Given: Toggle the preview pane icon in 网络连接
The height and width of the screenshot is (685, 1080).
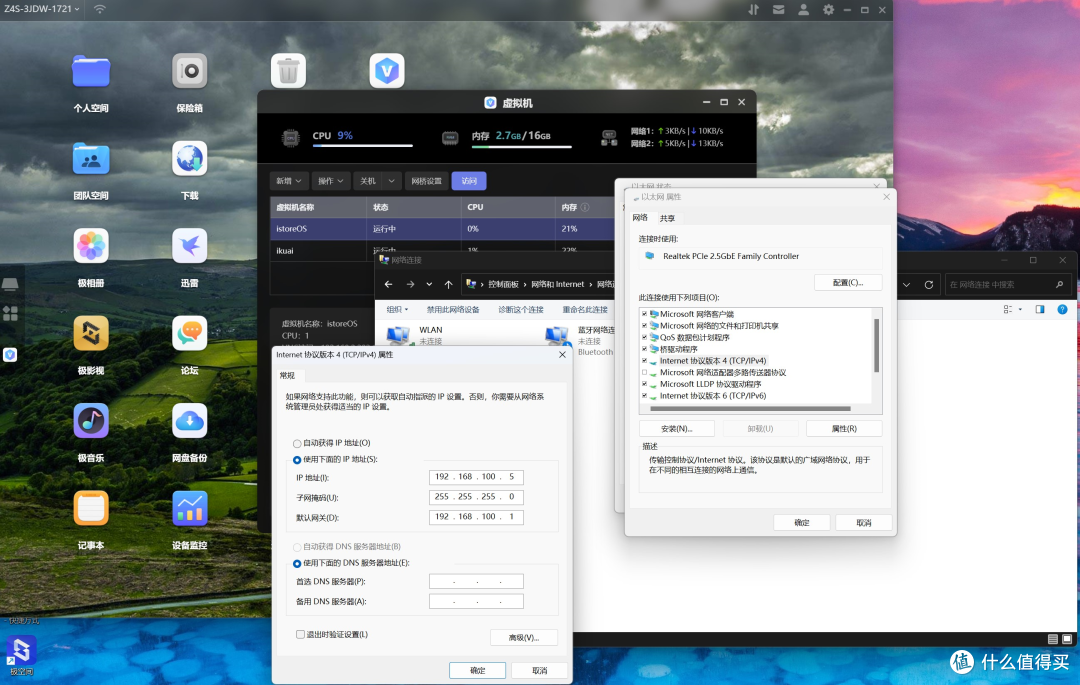Looking at the screenshot, I should (x=1040, y=309).
